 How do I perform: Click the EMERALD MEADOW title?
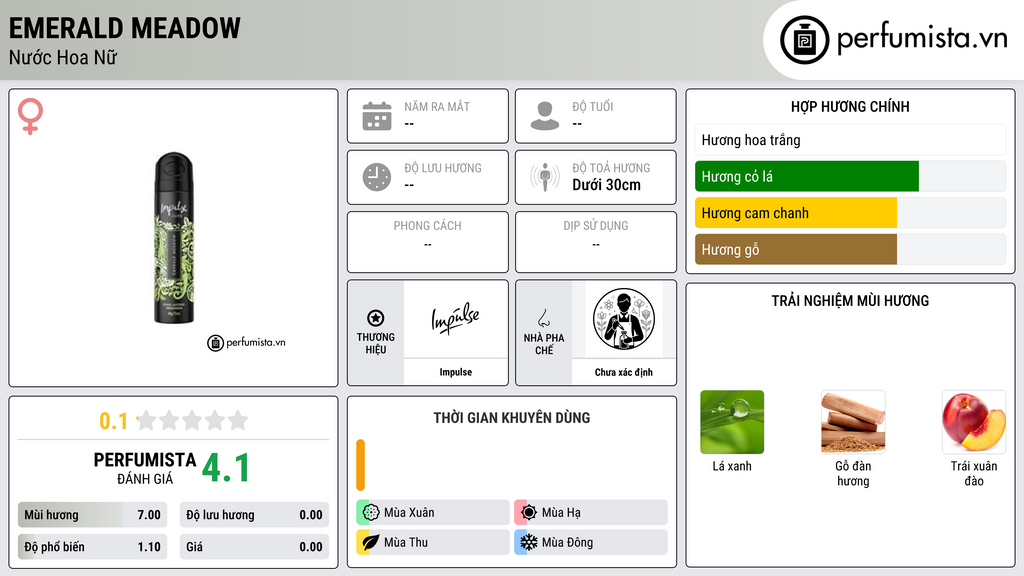tap(125, 28)
